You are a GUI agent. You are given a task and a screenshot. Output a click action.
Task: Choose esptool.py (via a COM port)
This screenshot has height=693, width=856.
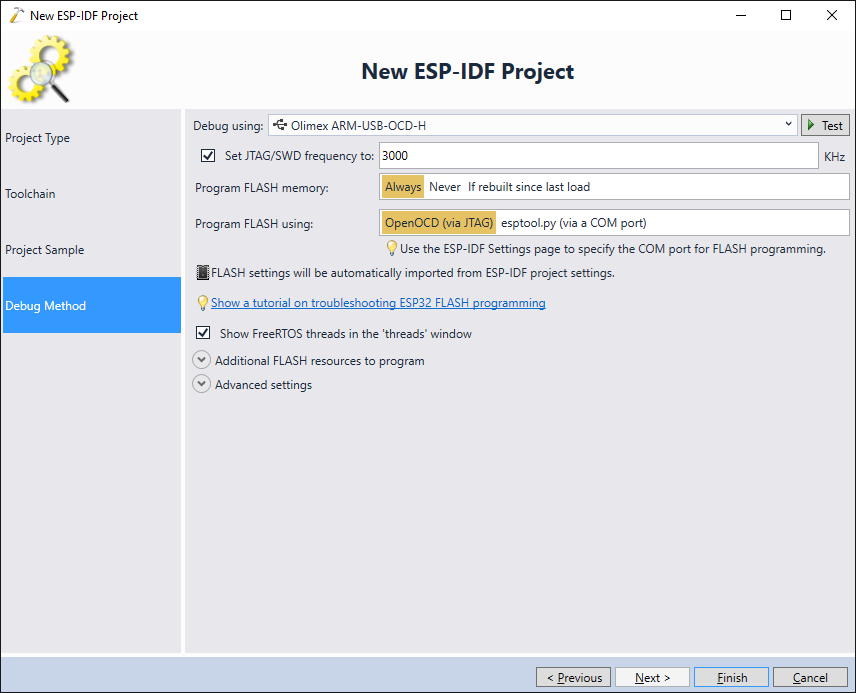[574, 223]
